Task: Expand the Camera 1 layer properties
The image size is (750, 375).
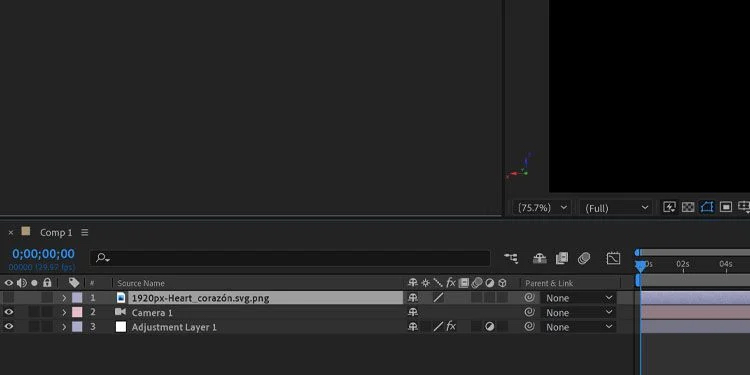Action: (x=64, y=313)
